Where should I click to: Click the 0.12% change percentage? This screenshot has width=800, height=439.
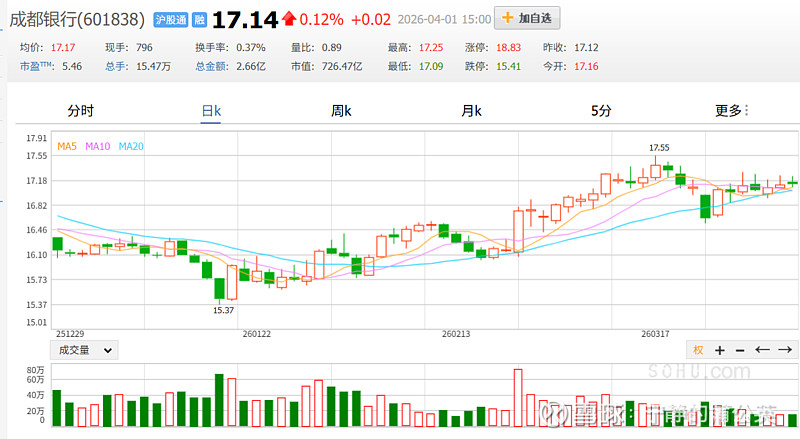[321, 20]
